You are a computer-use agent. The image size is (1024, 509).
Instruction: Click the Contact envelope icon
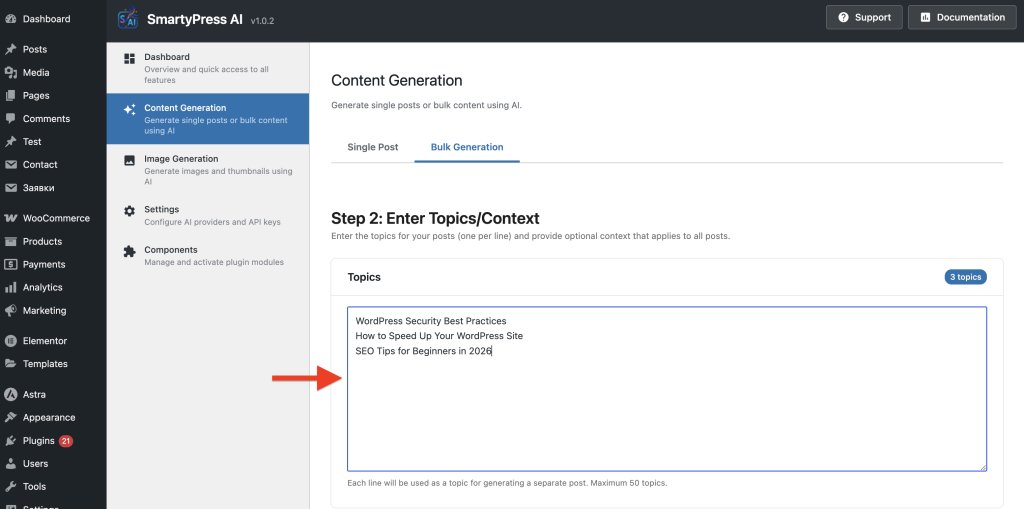point(10,165)
